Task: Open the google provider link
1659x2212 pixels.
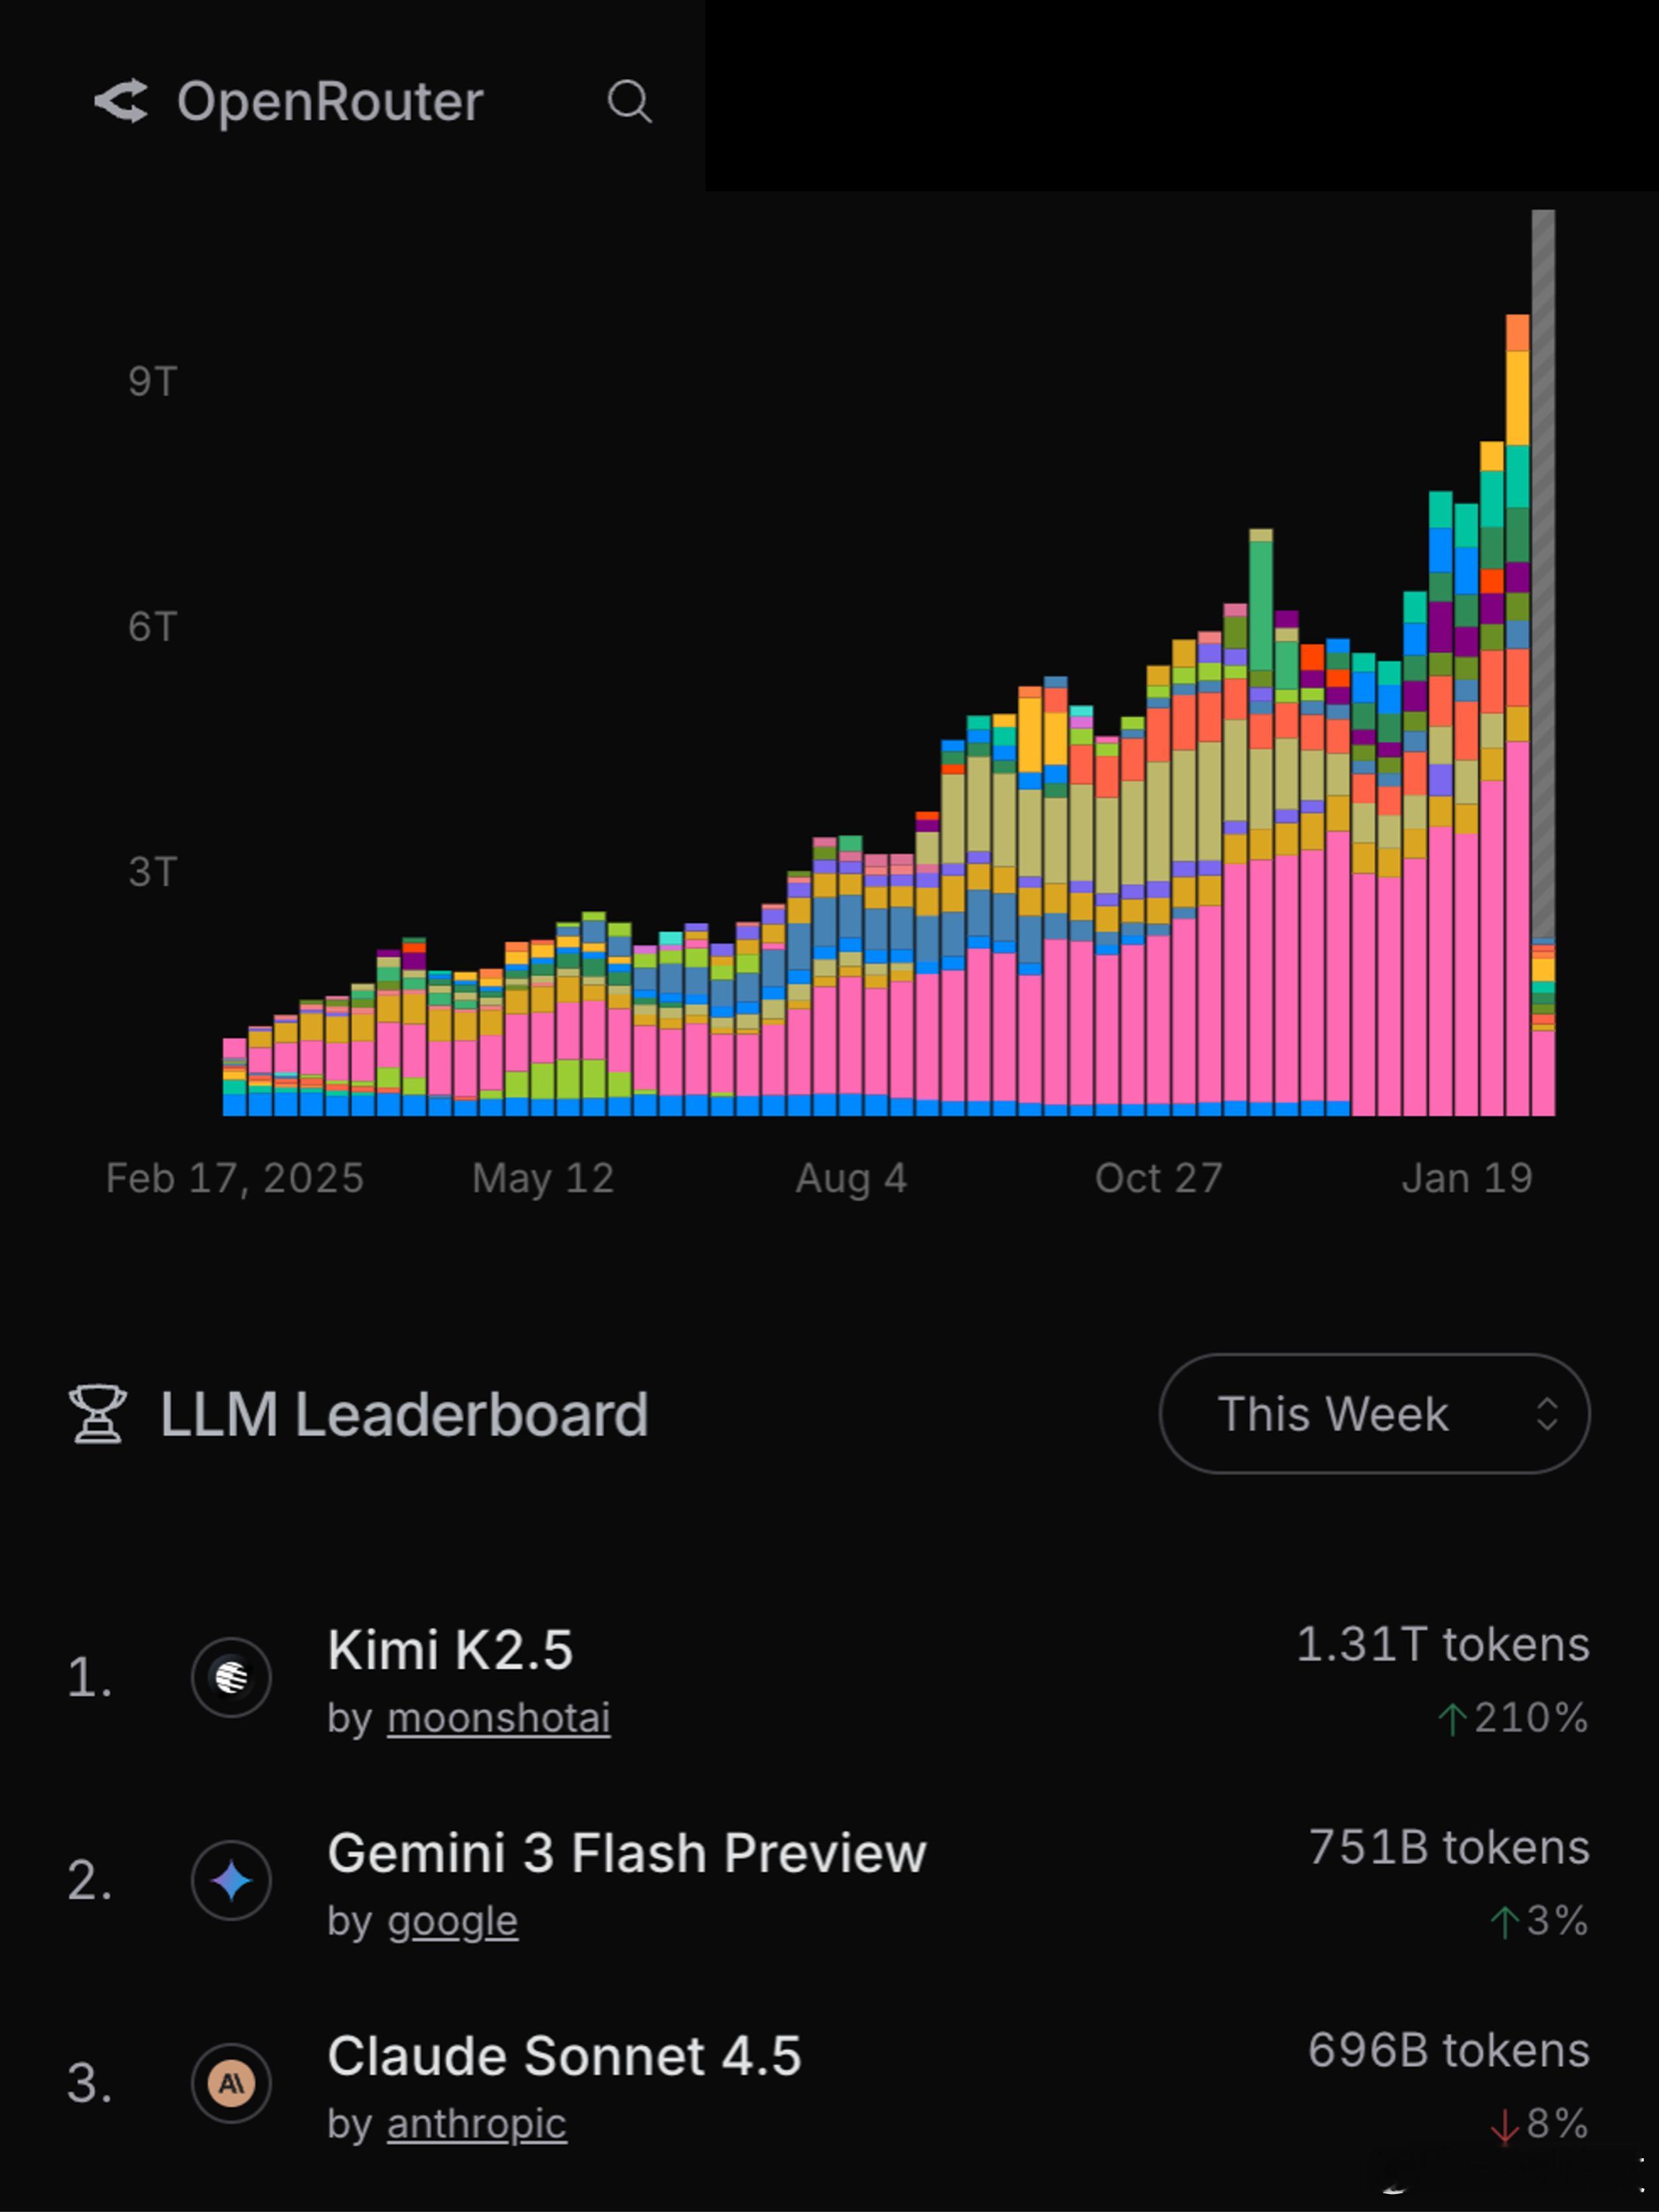Action: pyautogui.click(x=452, y=1921)
